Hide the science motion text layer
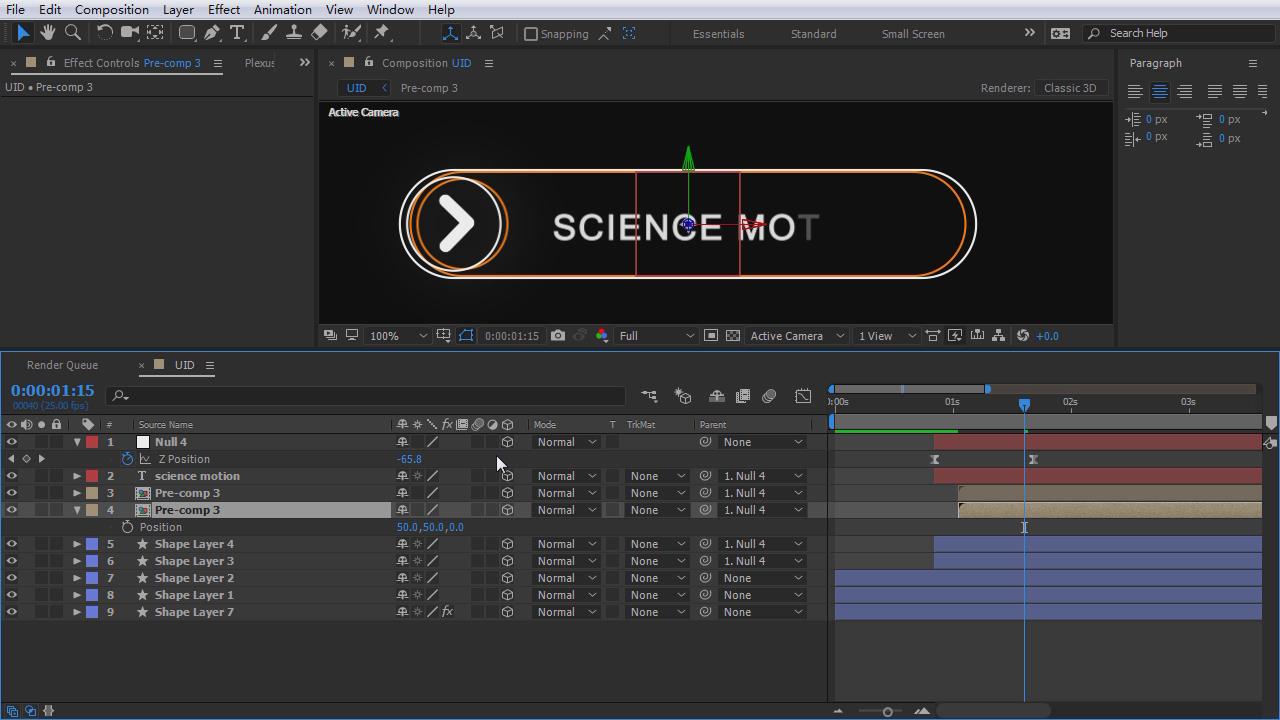Image resolution: width=1280 pixels, height=720 pixels. [x=12, y=476]
